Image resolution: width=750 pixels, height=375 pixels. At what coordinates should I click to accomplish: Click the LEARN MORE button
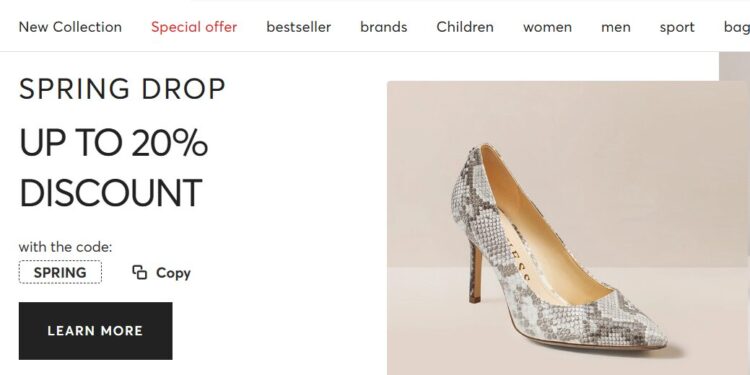tap(96, 331)
